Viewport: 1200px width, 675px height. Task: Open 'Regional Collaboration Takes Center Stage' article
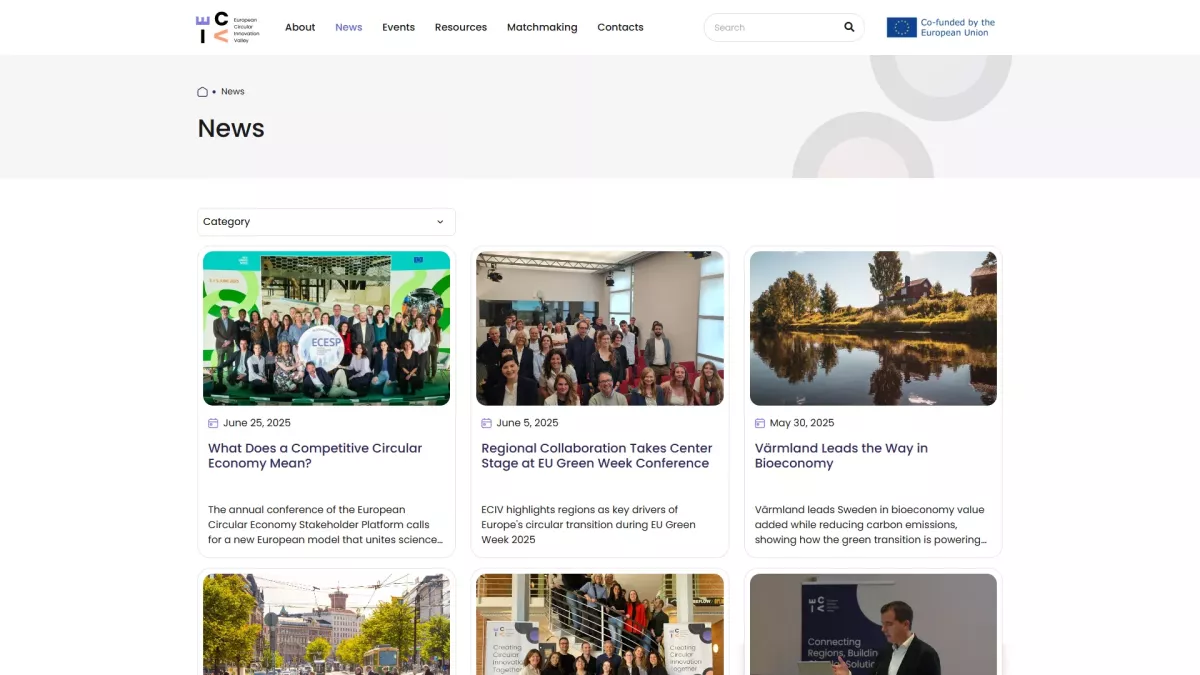coord(597,455)
